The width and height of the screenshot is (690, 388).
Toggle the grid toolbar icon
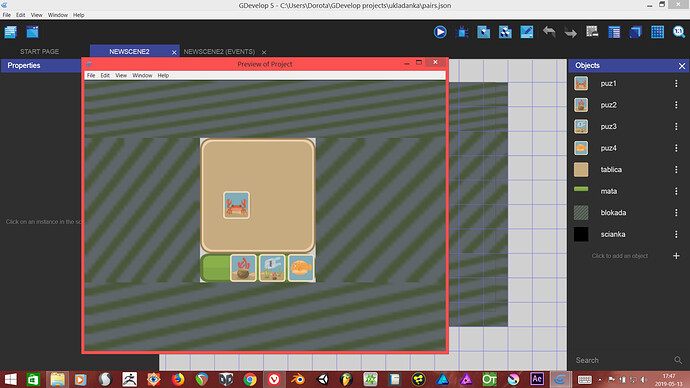[x=657, y=32]
